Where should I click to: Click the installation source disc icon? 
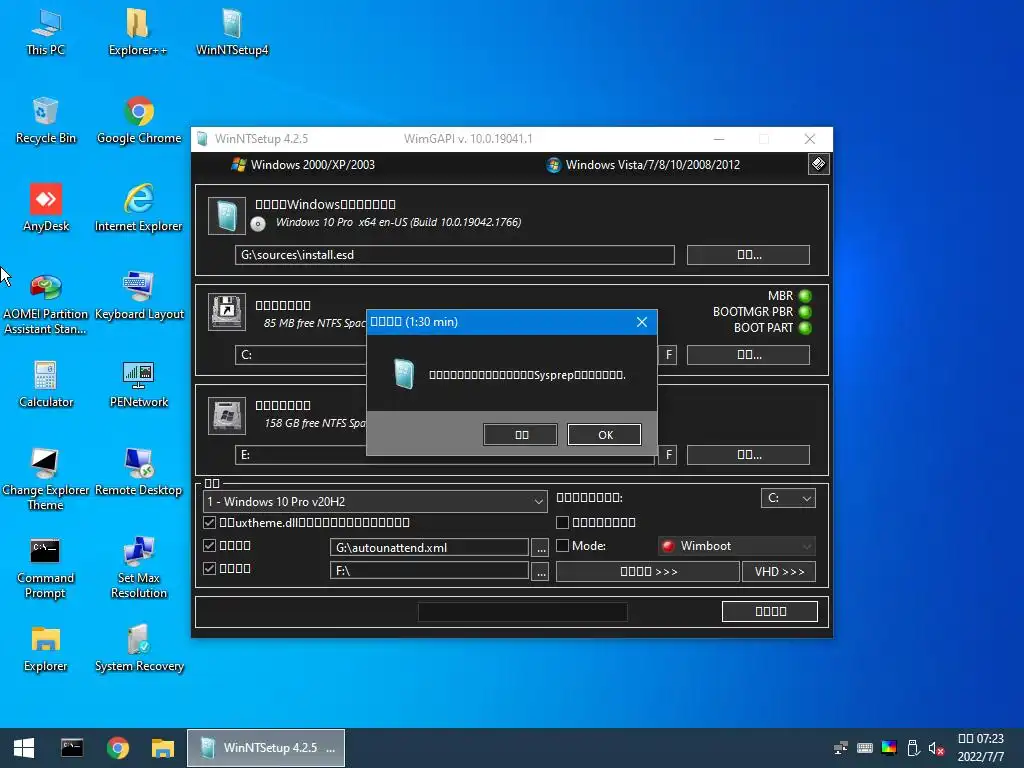(x=258, y=224)
